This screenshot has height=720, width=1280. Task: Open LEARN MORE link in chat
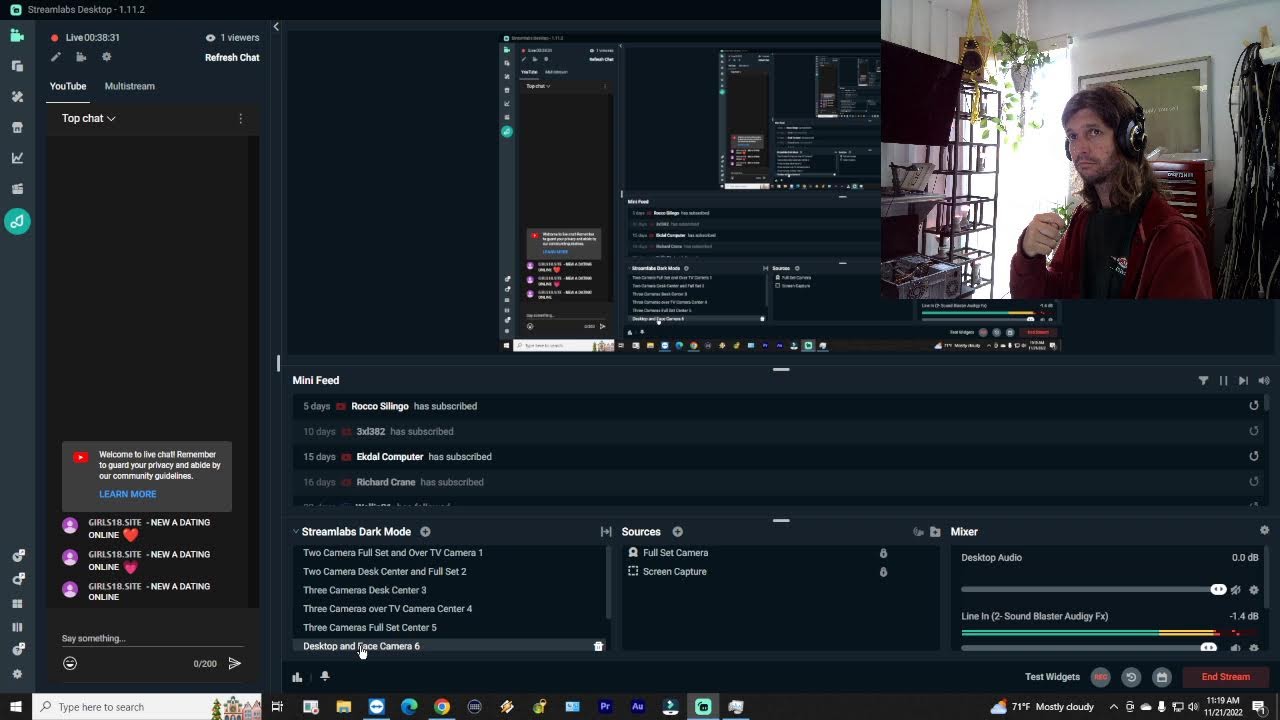tap(127, 494)
